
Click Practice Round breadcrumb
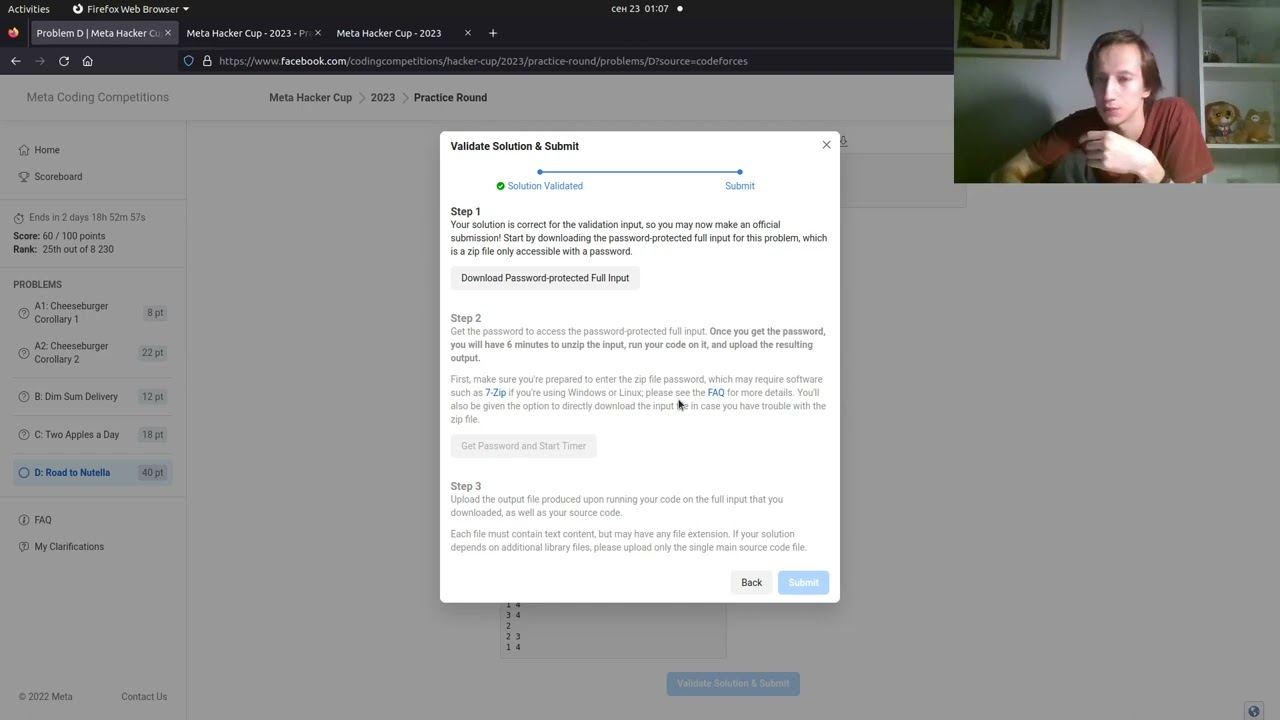pyautogui.click(x=450, y=97)
